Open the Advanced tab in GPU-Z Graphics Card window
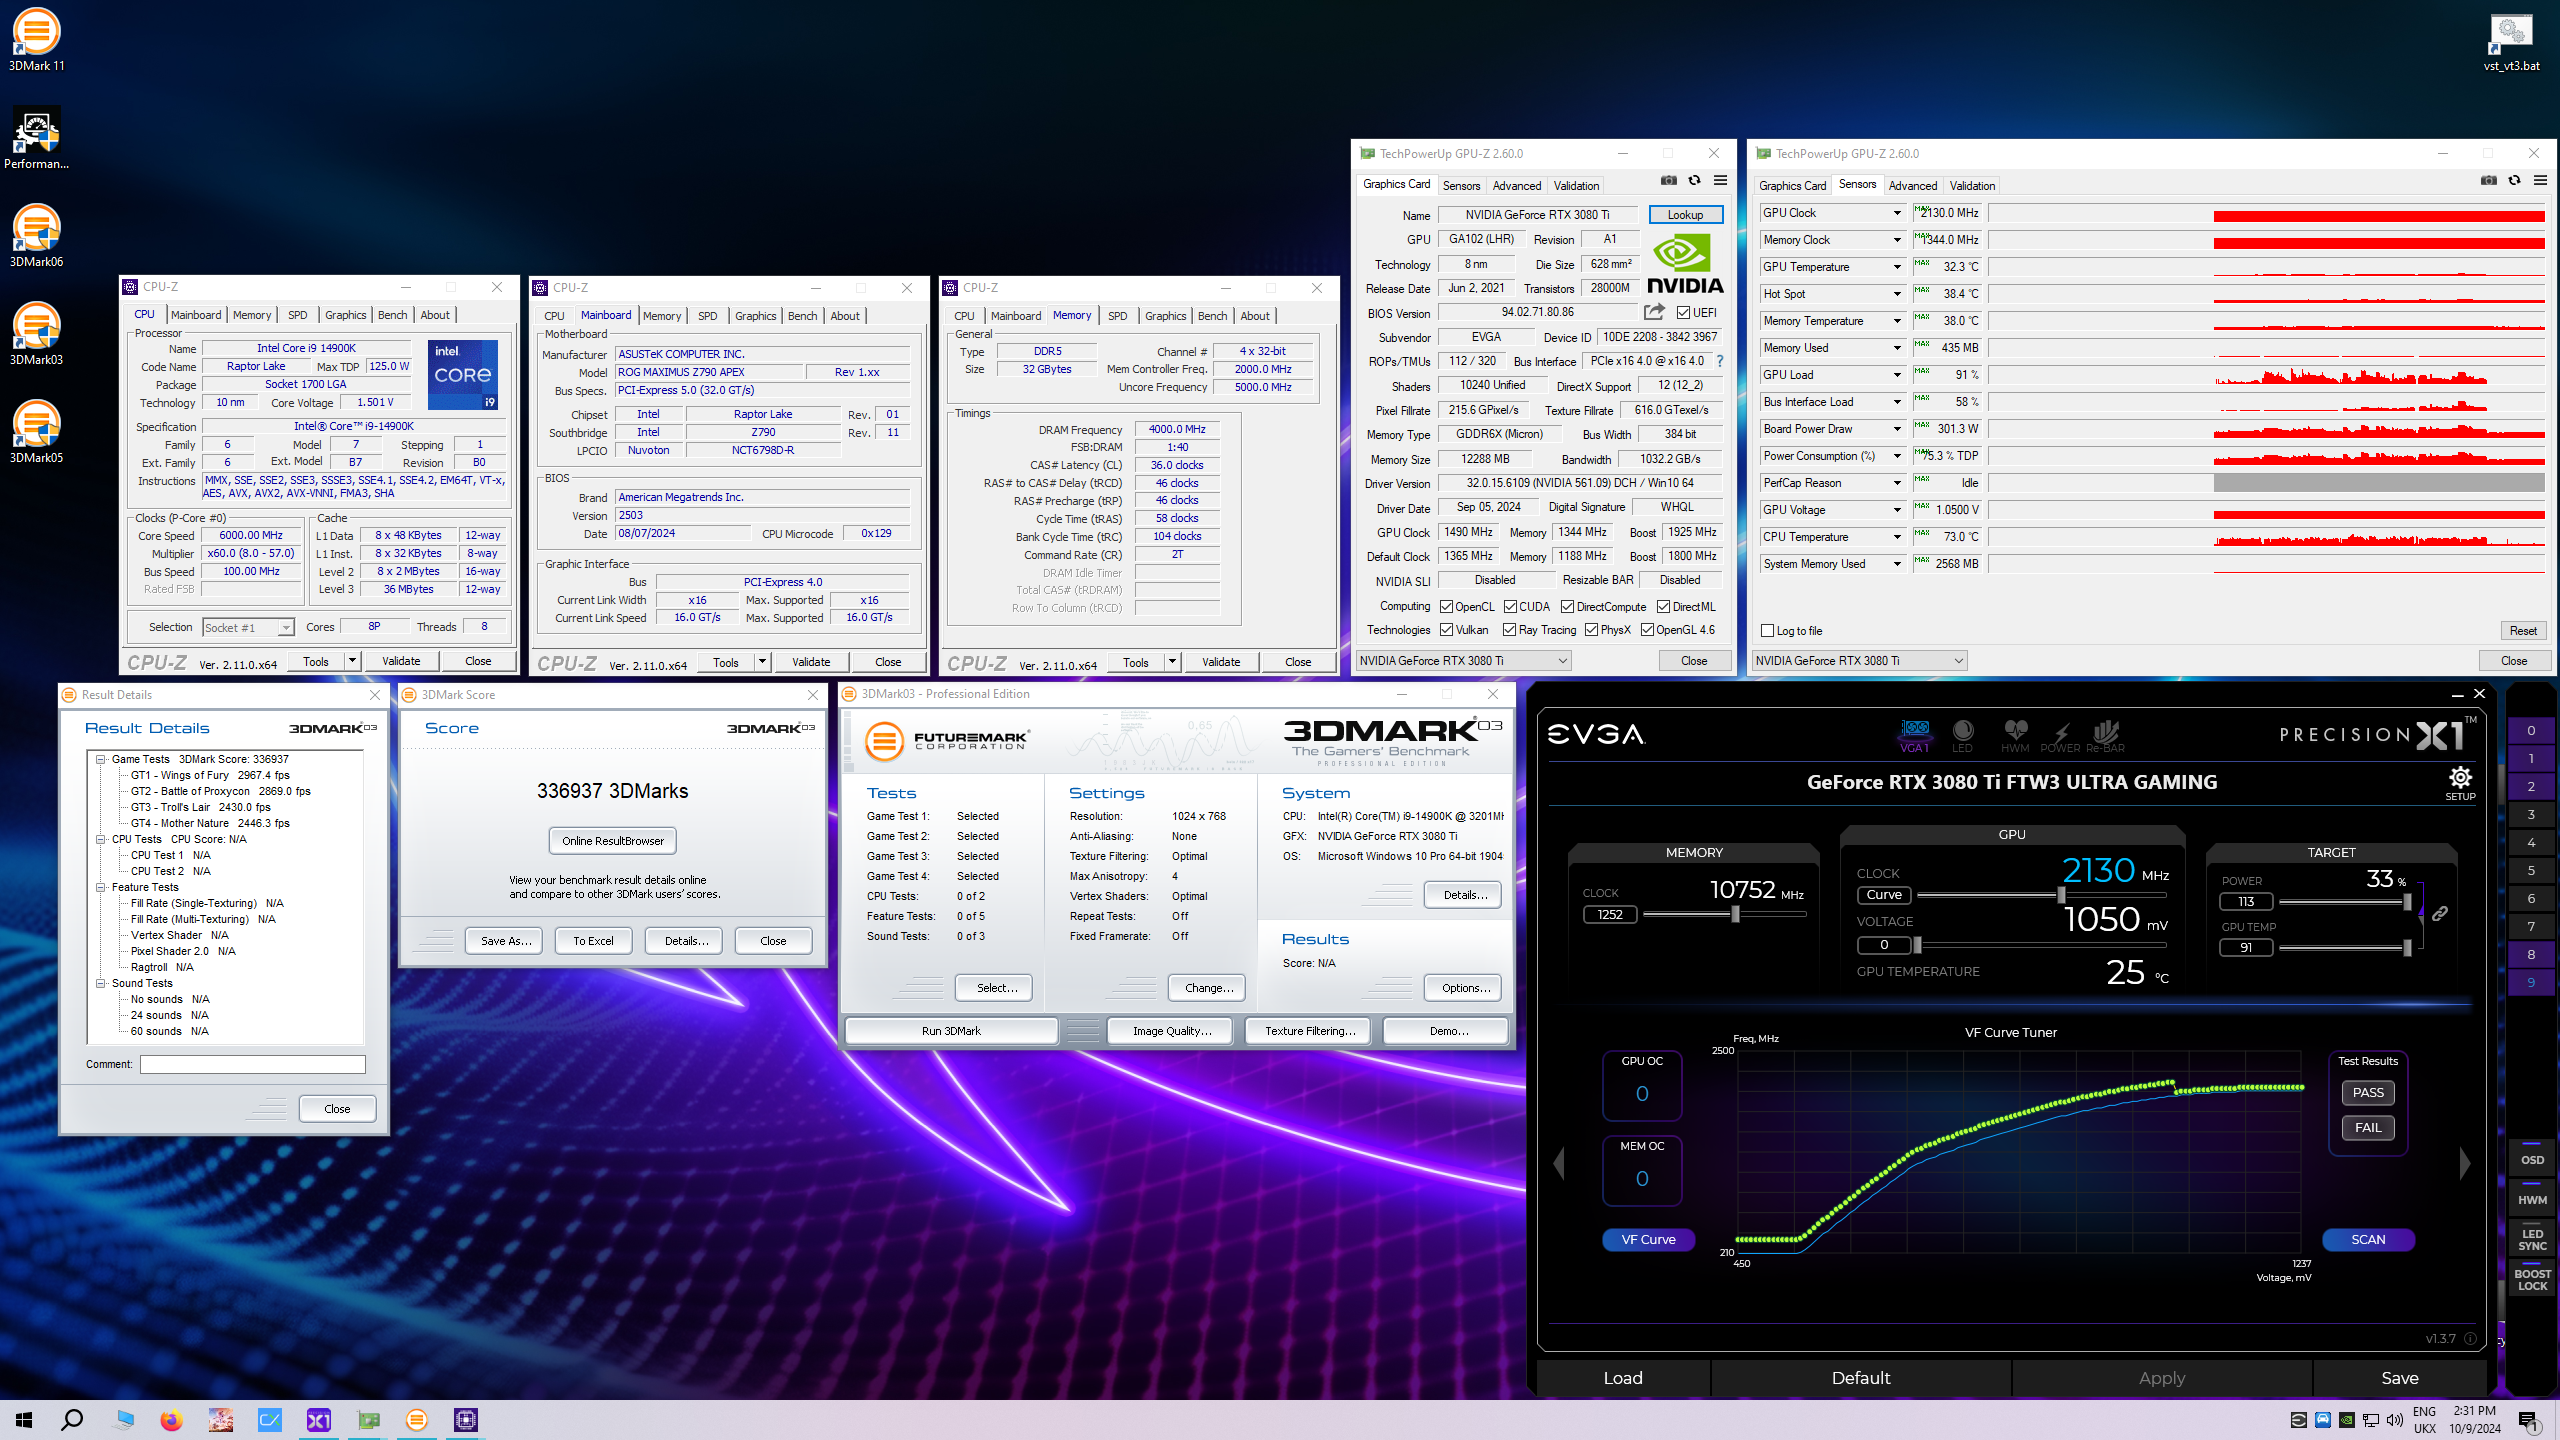The width and height of the screenshot is (2560, 1440). click(x=1516, y=186)
